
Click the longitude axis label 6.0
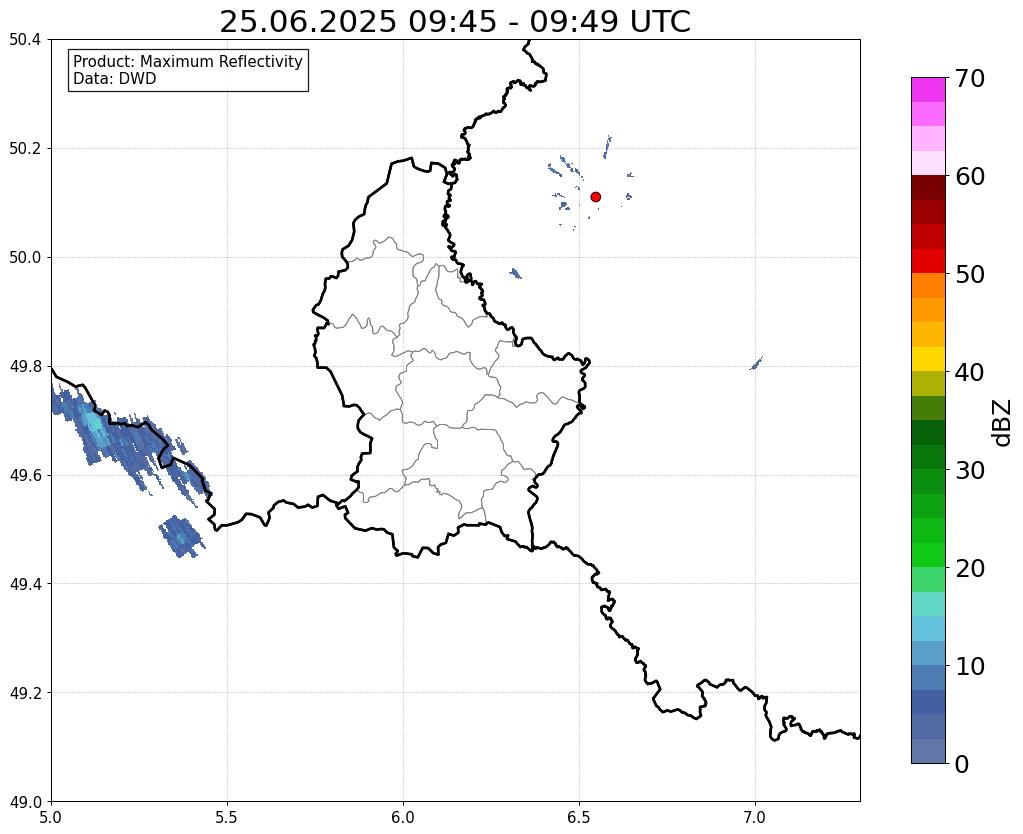coord(403,818)
